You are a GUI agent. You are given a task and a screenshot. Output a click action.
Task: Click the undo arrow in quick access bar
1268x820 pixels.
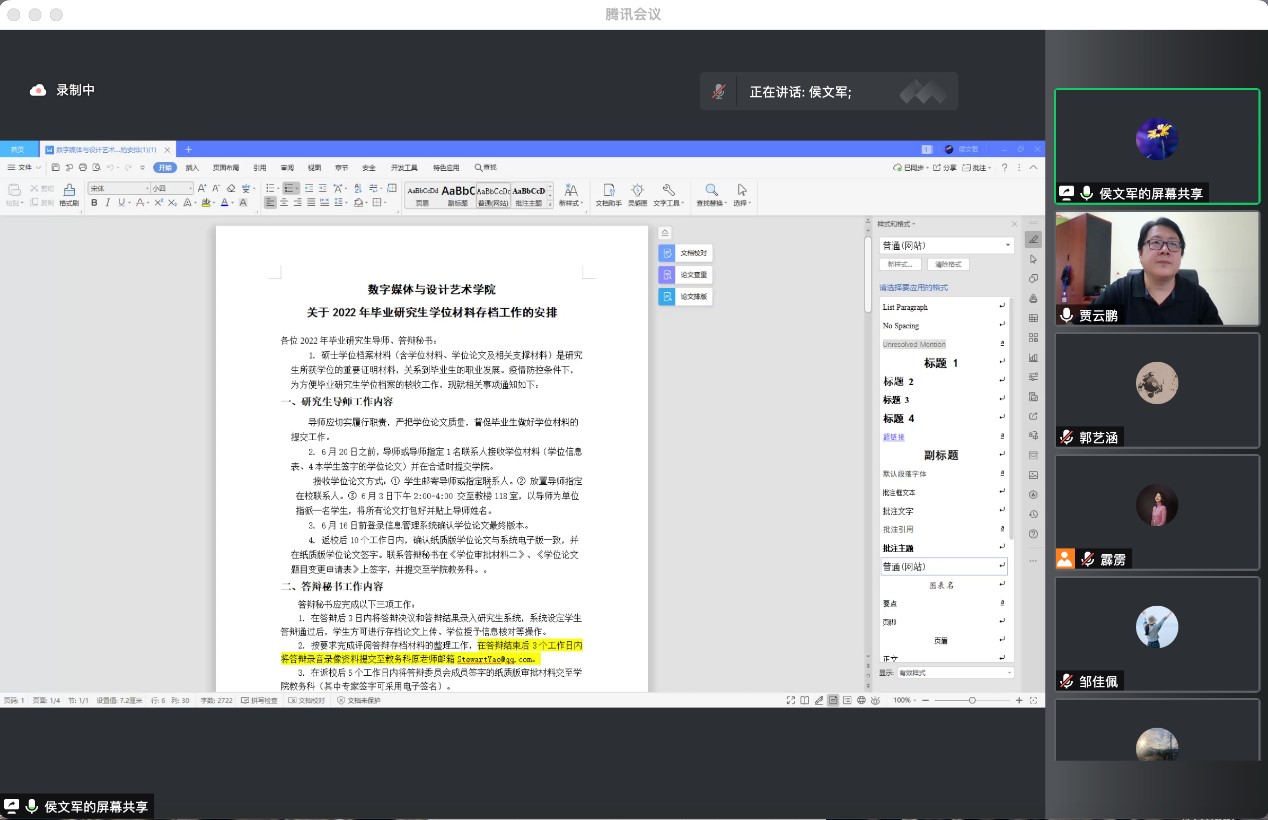(x=110, y=167)
